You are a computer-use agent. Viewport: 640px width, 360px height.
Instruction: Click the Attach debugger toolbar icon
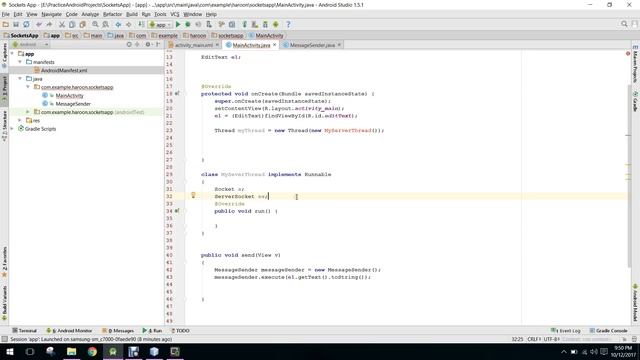[209, 24]
